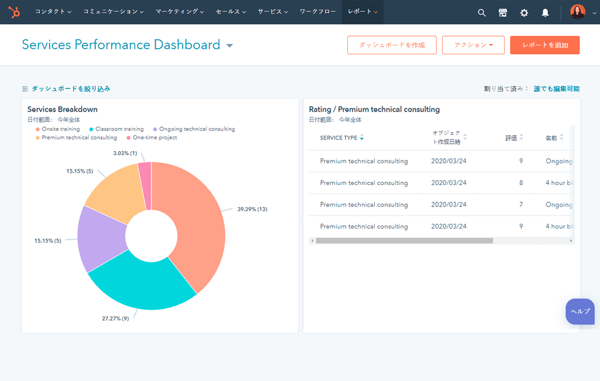Open the settings gear icon

[x=524, y=13]
